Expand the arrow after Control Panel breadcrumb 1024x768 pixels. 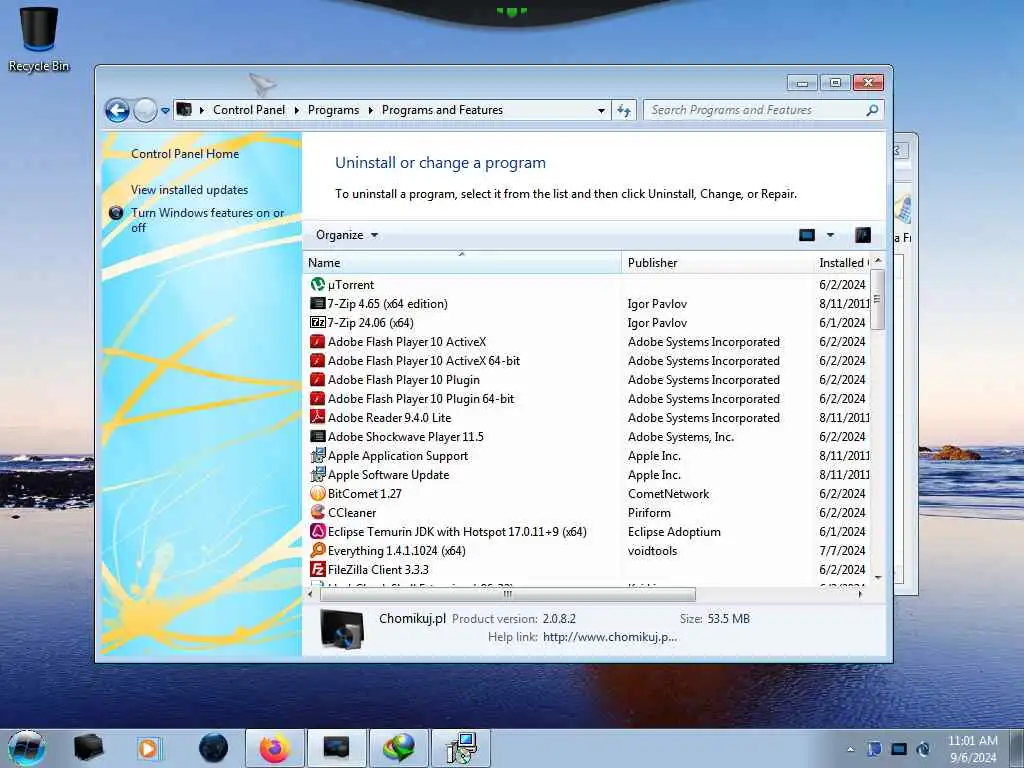pos(296,110)
